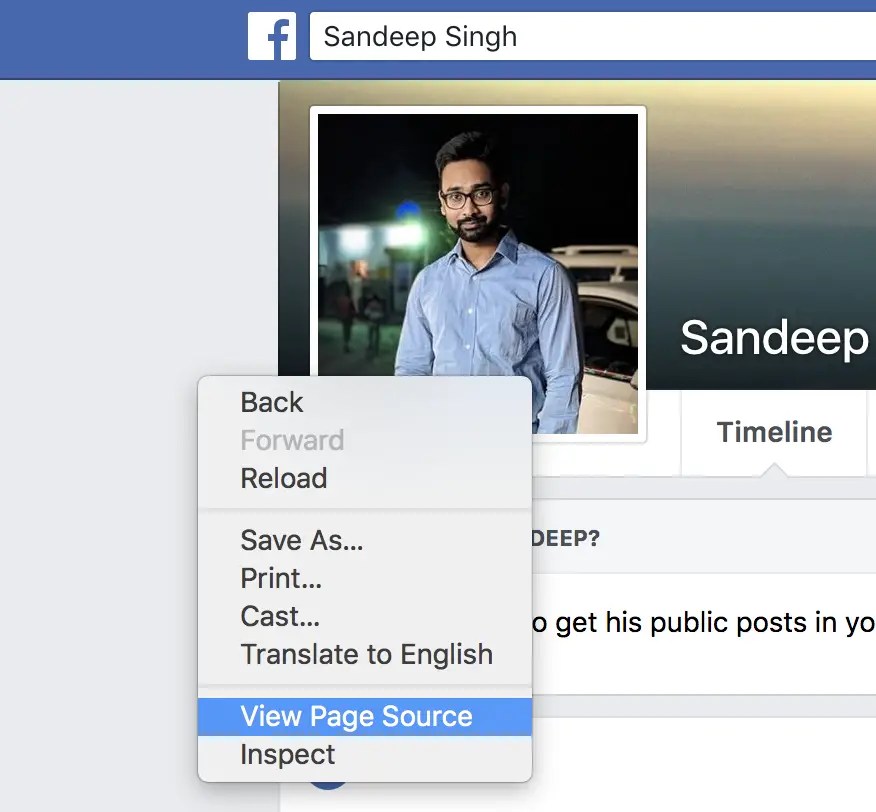Choose Reload from the context menu

(x=283, y=479)
